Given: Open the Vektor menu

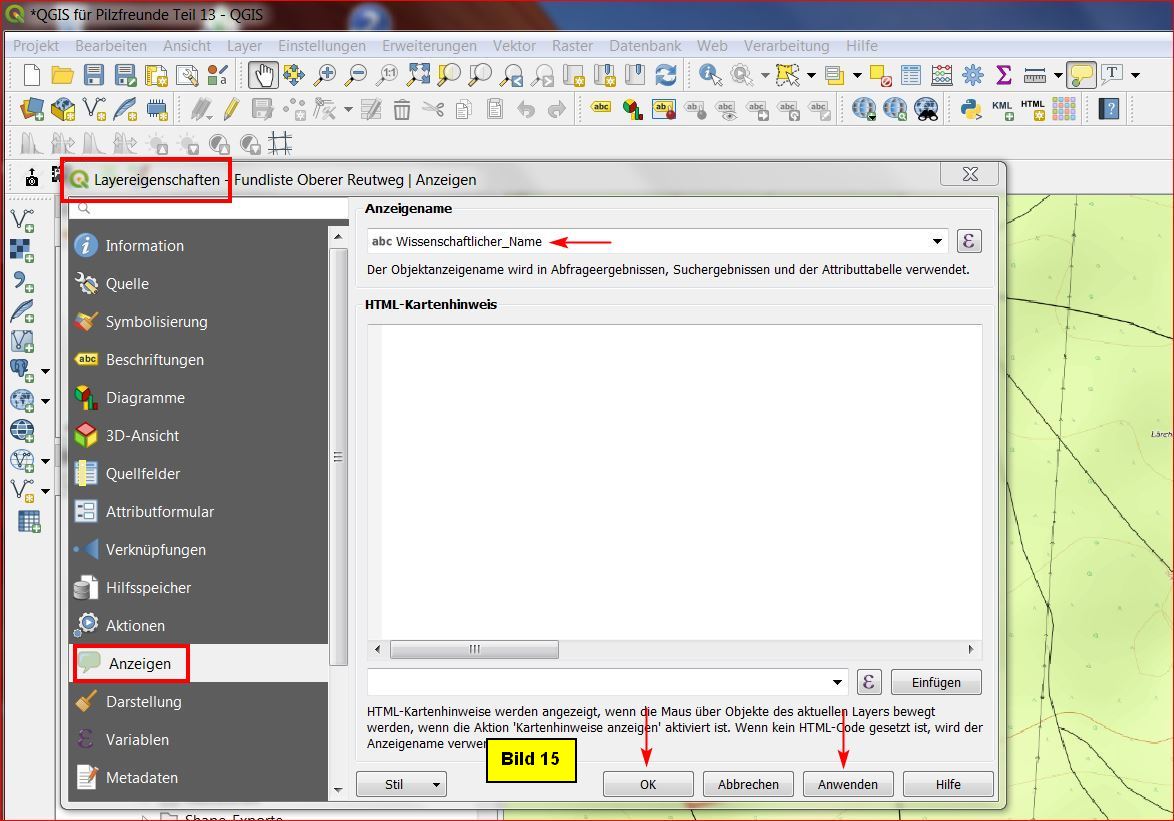Looking at the screenshot, I should point(514,46).
